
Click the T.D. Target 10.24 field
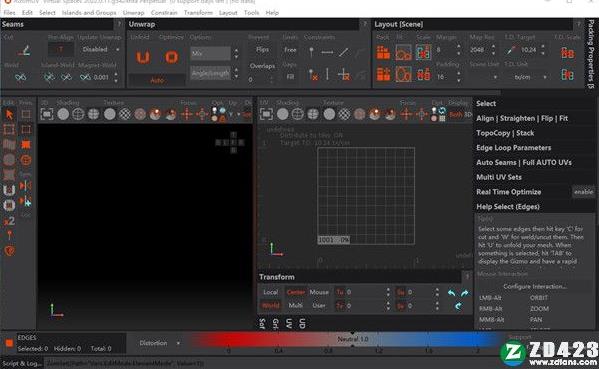point(529,50)
